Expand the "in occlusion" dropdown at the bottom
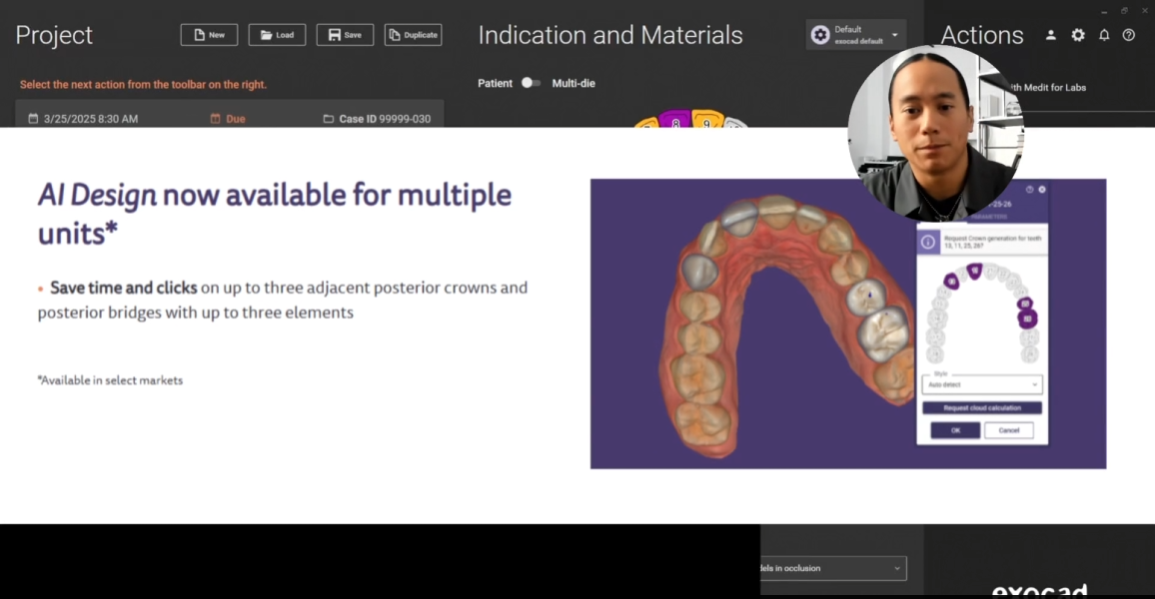This screenshot has height=599, width=1155. click(x=833, y=568)
